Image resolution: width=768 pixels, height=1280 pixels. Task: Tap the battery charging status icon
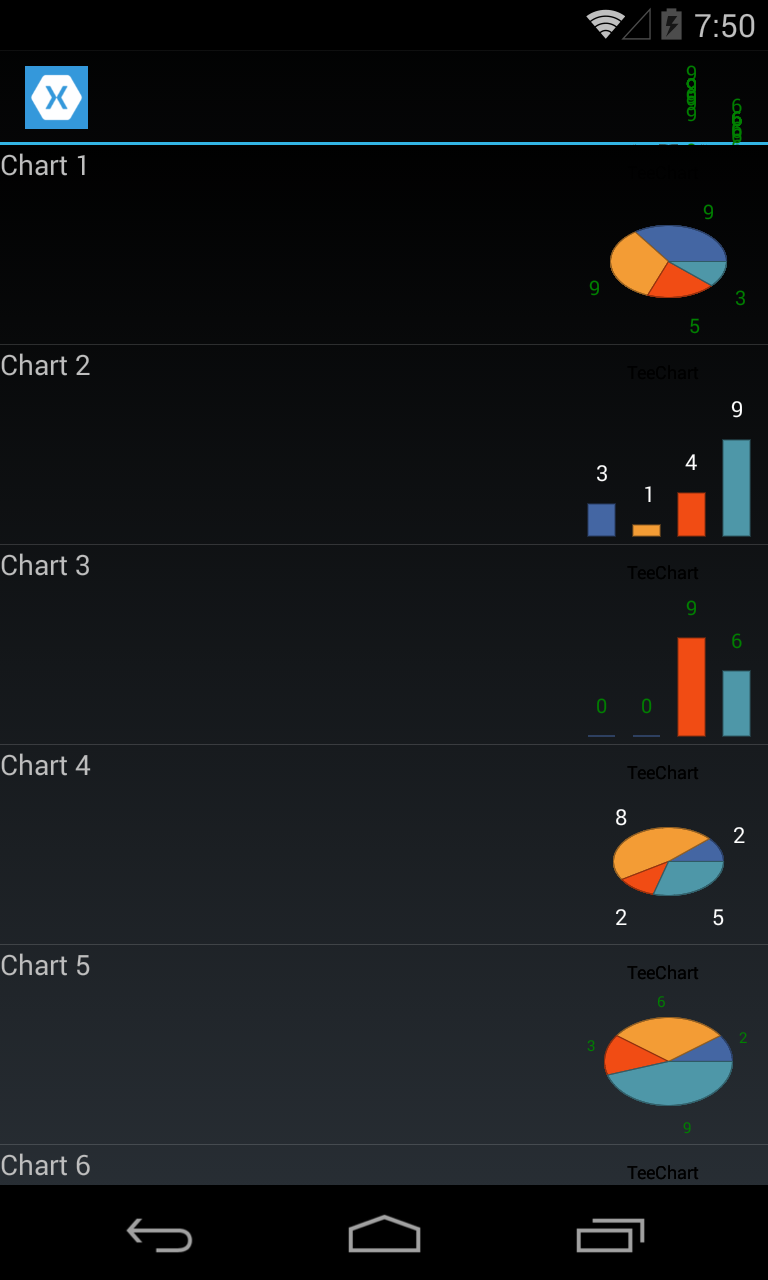point(671,24)
